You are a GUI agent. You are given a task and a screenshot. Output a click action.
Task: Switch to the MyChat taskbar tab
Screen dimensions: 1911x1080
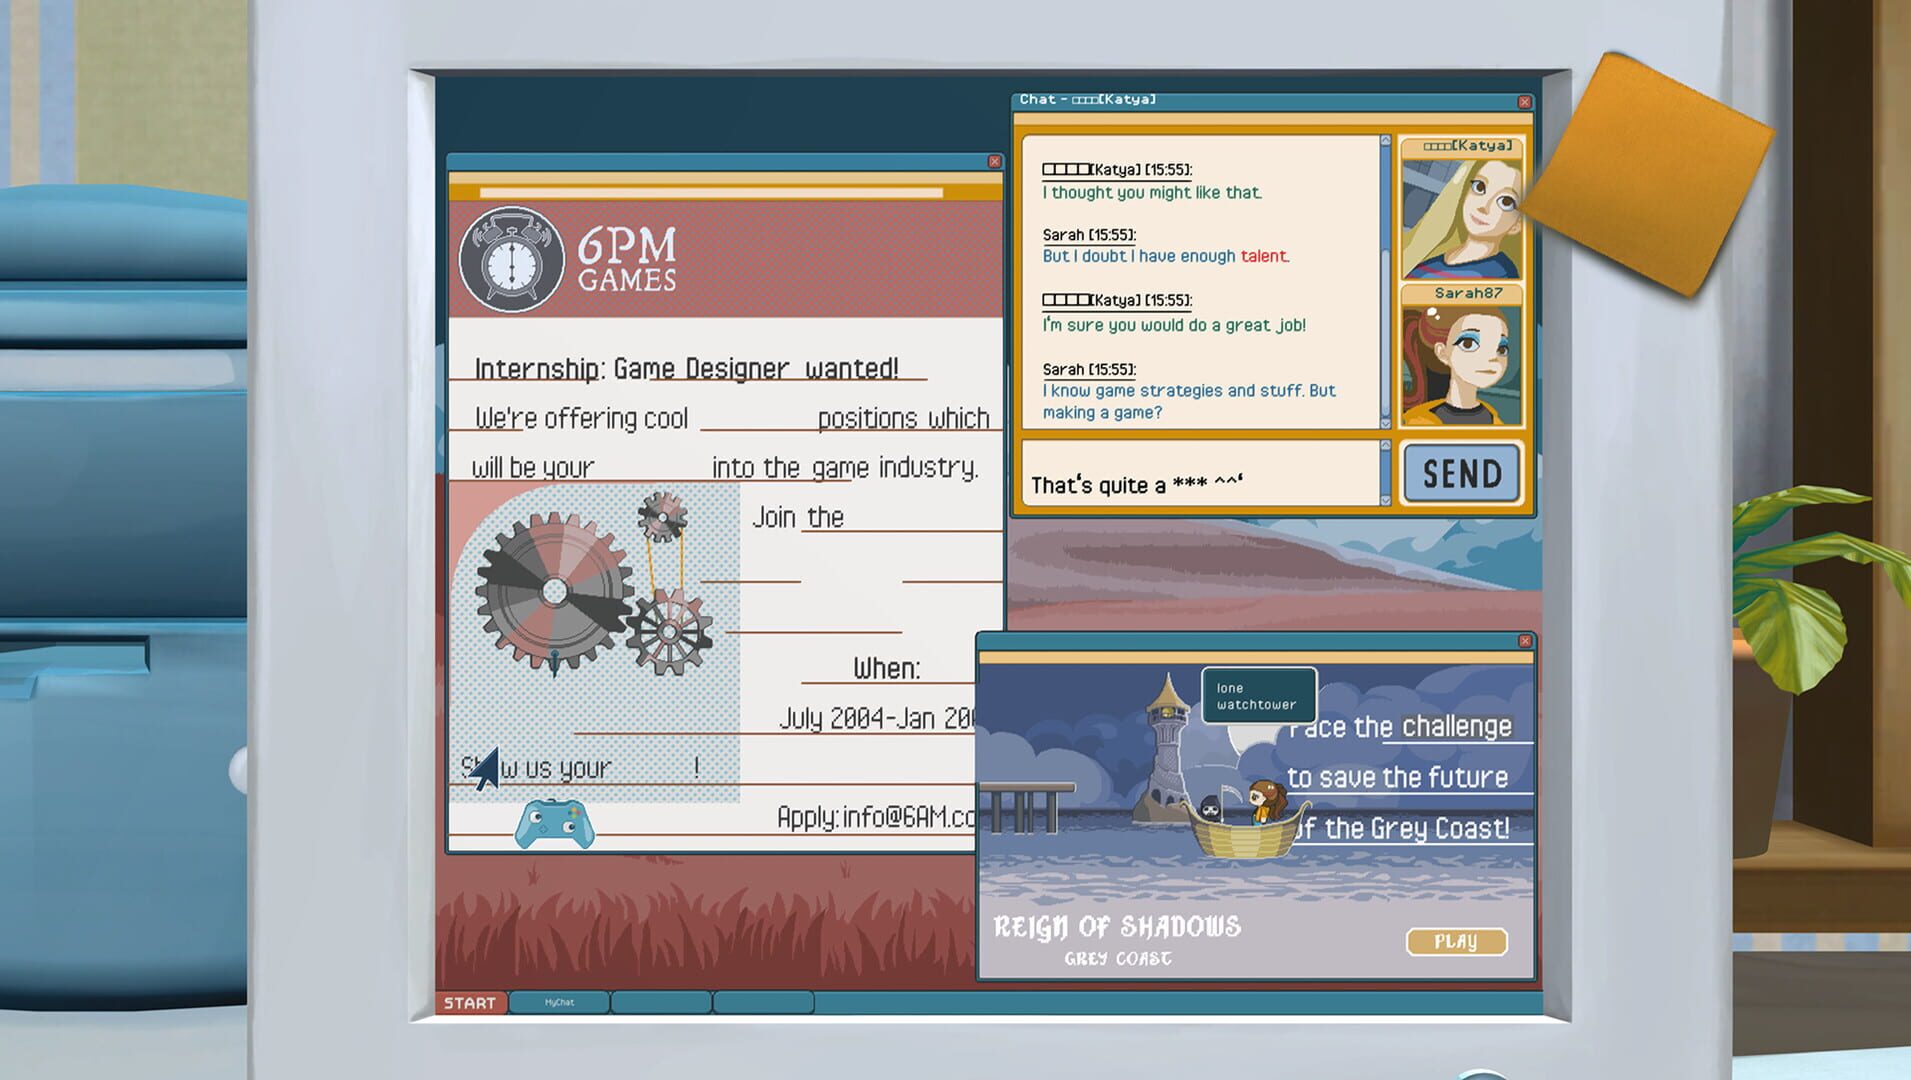click(x=559, y=1002)
